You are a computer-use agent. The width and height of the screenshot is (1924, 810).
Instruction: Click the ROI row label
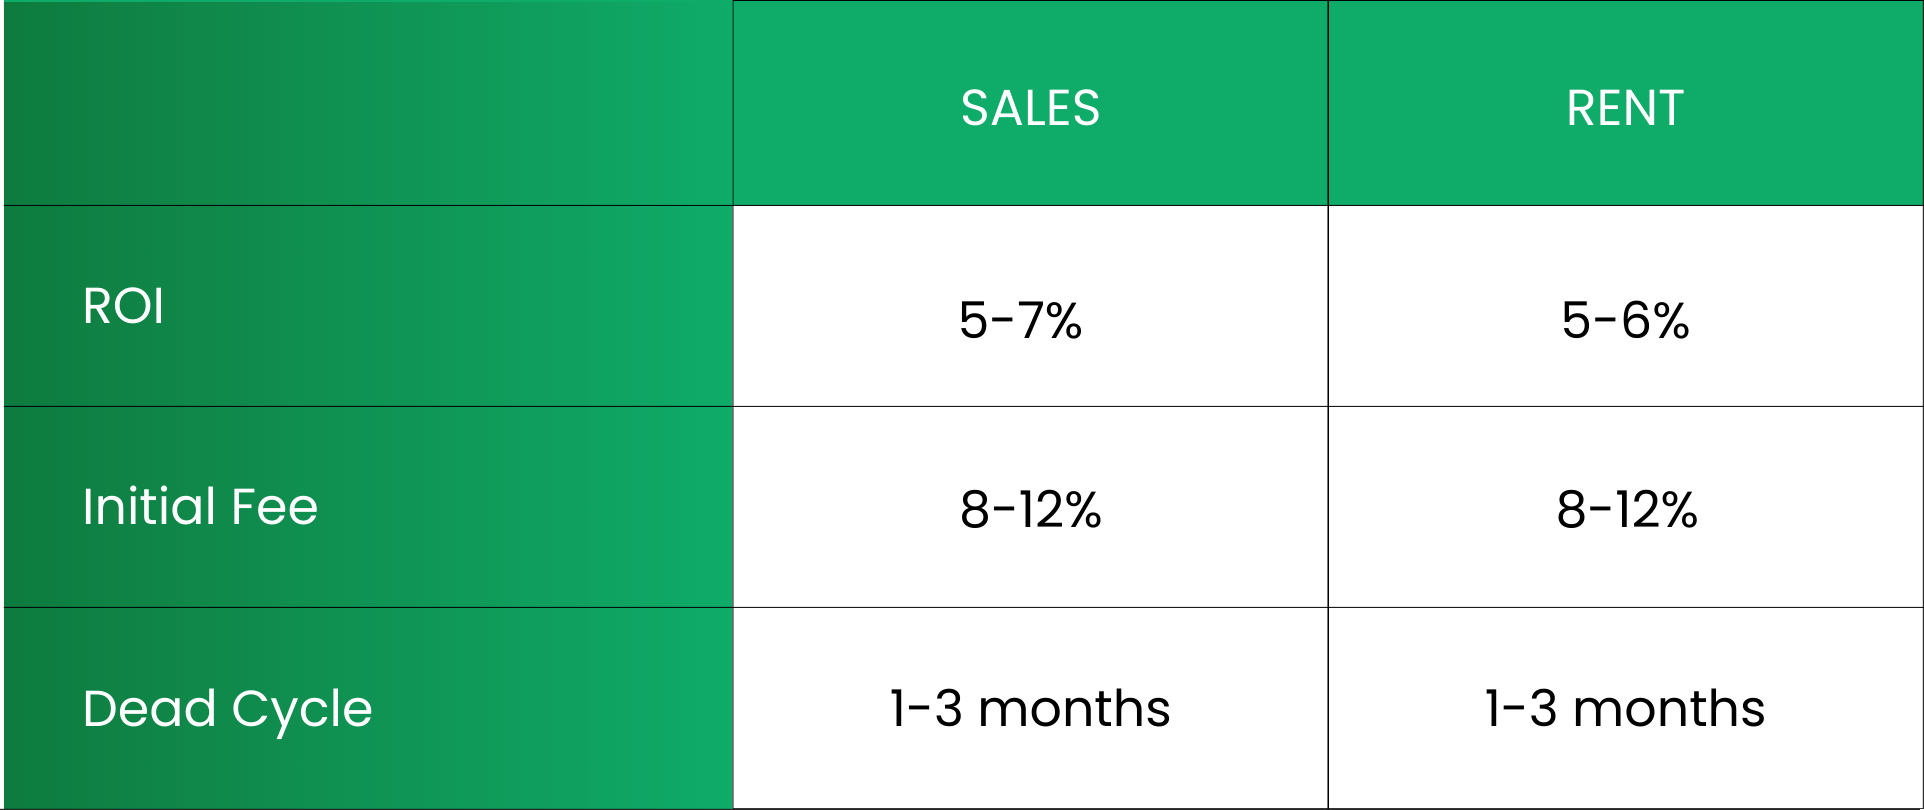coord(124,306)
